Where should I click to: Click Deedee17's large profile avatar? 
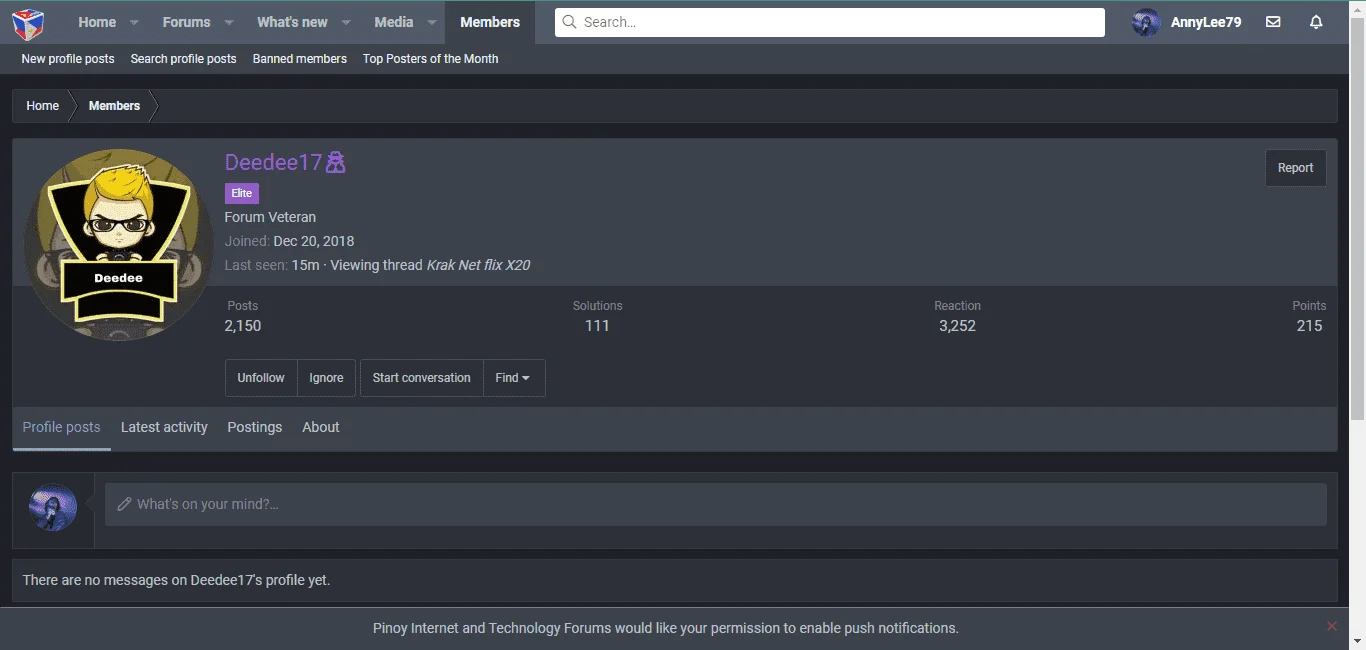click(118, 245)
